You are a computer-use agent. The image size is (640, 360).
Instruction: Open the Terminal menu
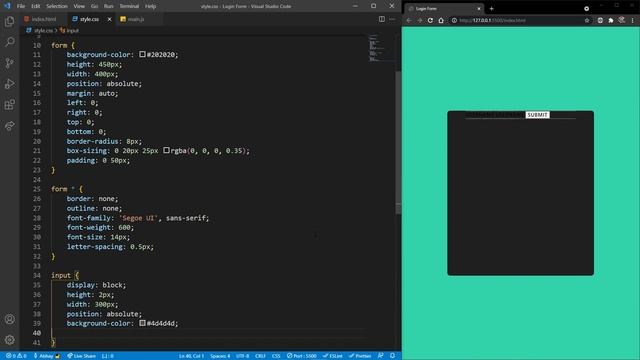click(129, 6)
